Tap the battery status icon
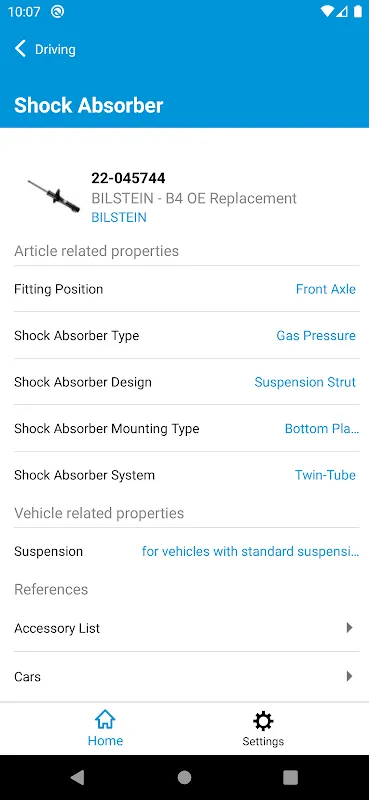 coord(358,12)
